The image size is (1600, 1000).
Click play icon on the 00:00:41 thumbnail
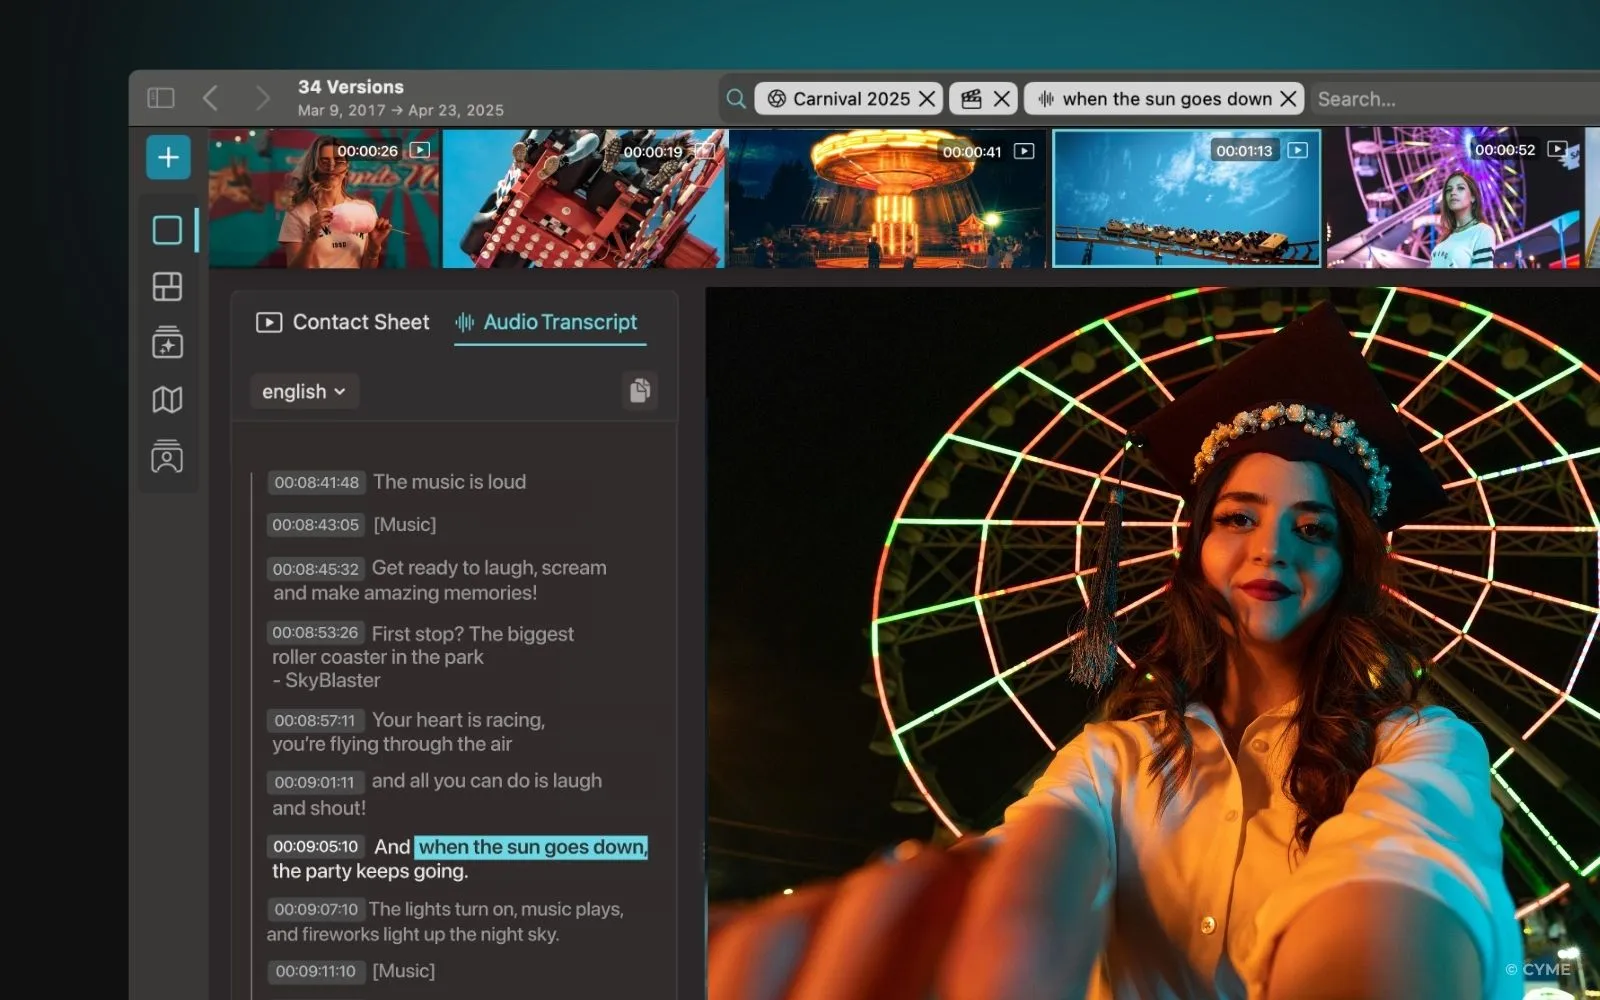pos(1024,151)
